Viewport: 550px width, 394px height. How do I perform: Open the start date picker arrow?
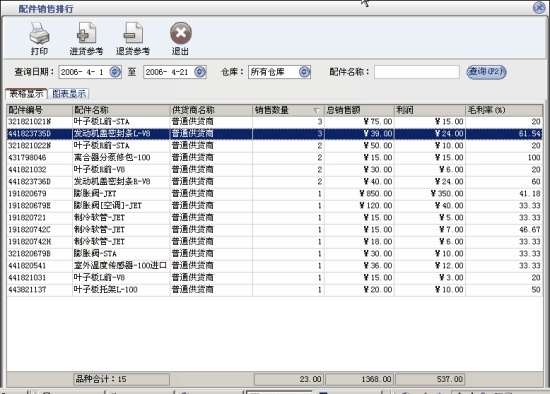coord(115,72)
